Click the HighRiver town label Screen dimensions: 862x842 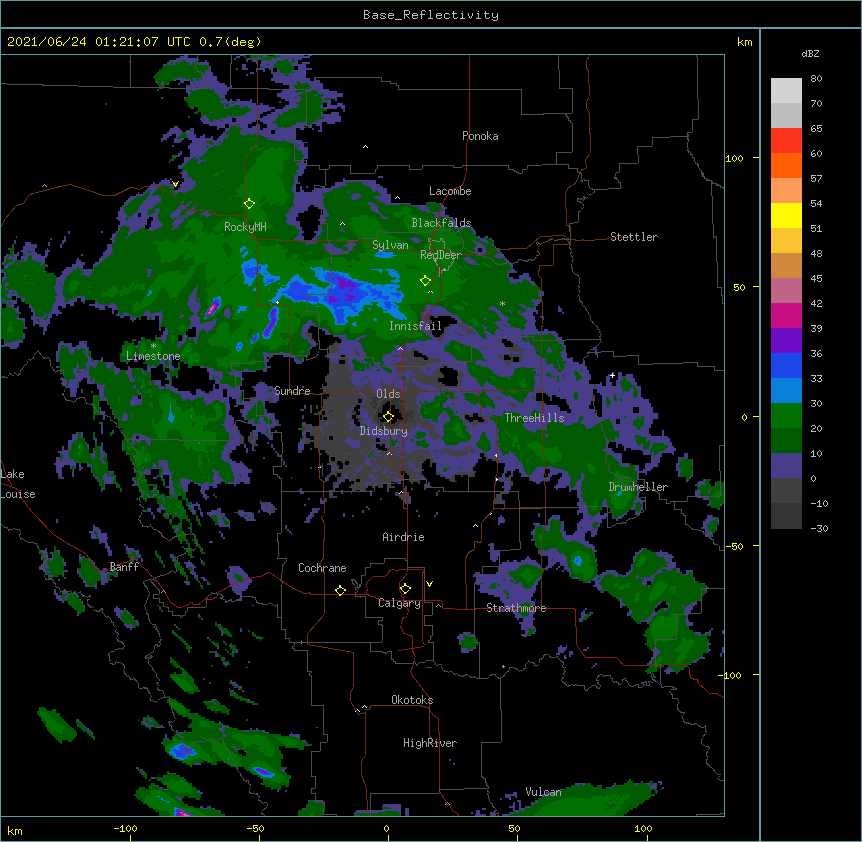tap(430, 743)
